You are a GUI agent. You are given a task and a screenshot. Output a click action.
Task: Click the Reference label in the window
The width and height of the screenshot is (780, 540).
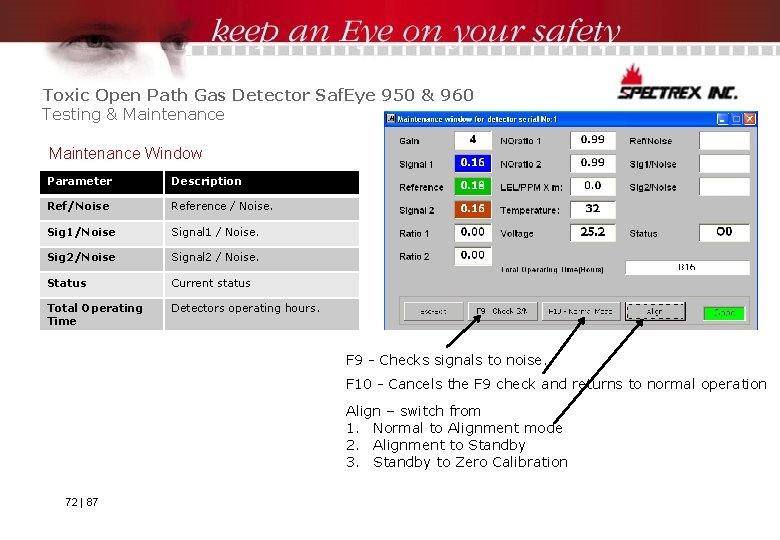click(x=421, y=187)
